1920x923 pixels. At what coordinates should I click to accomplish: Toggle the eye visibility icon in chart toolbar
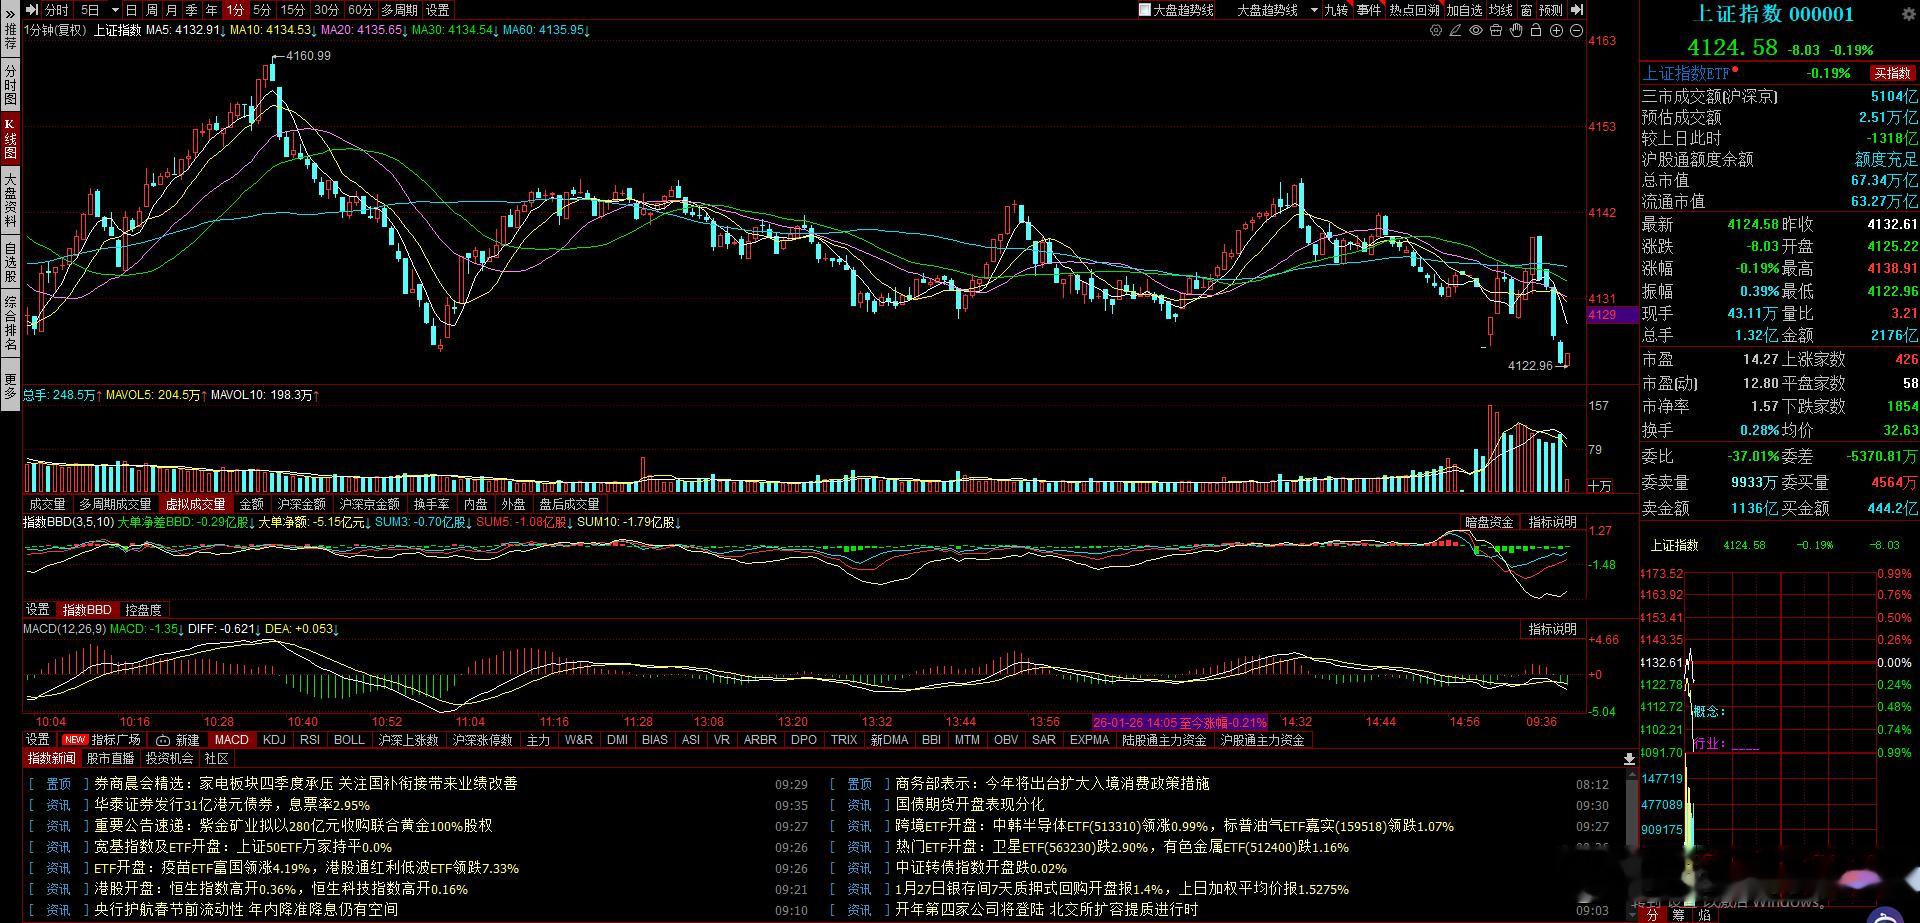click(x=1476, y=31)
